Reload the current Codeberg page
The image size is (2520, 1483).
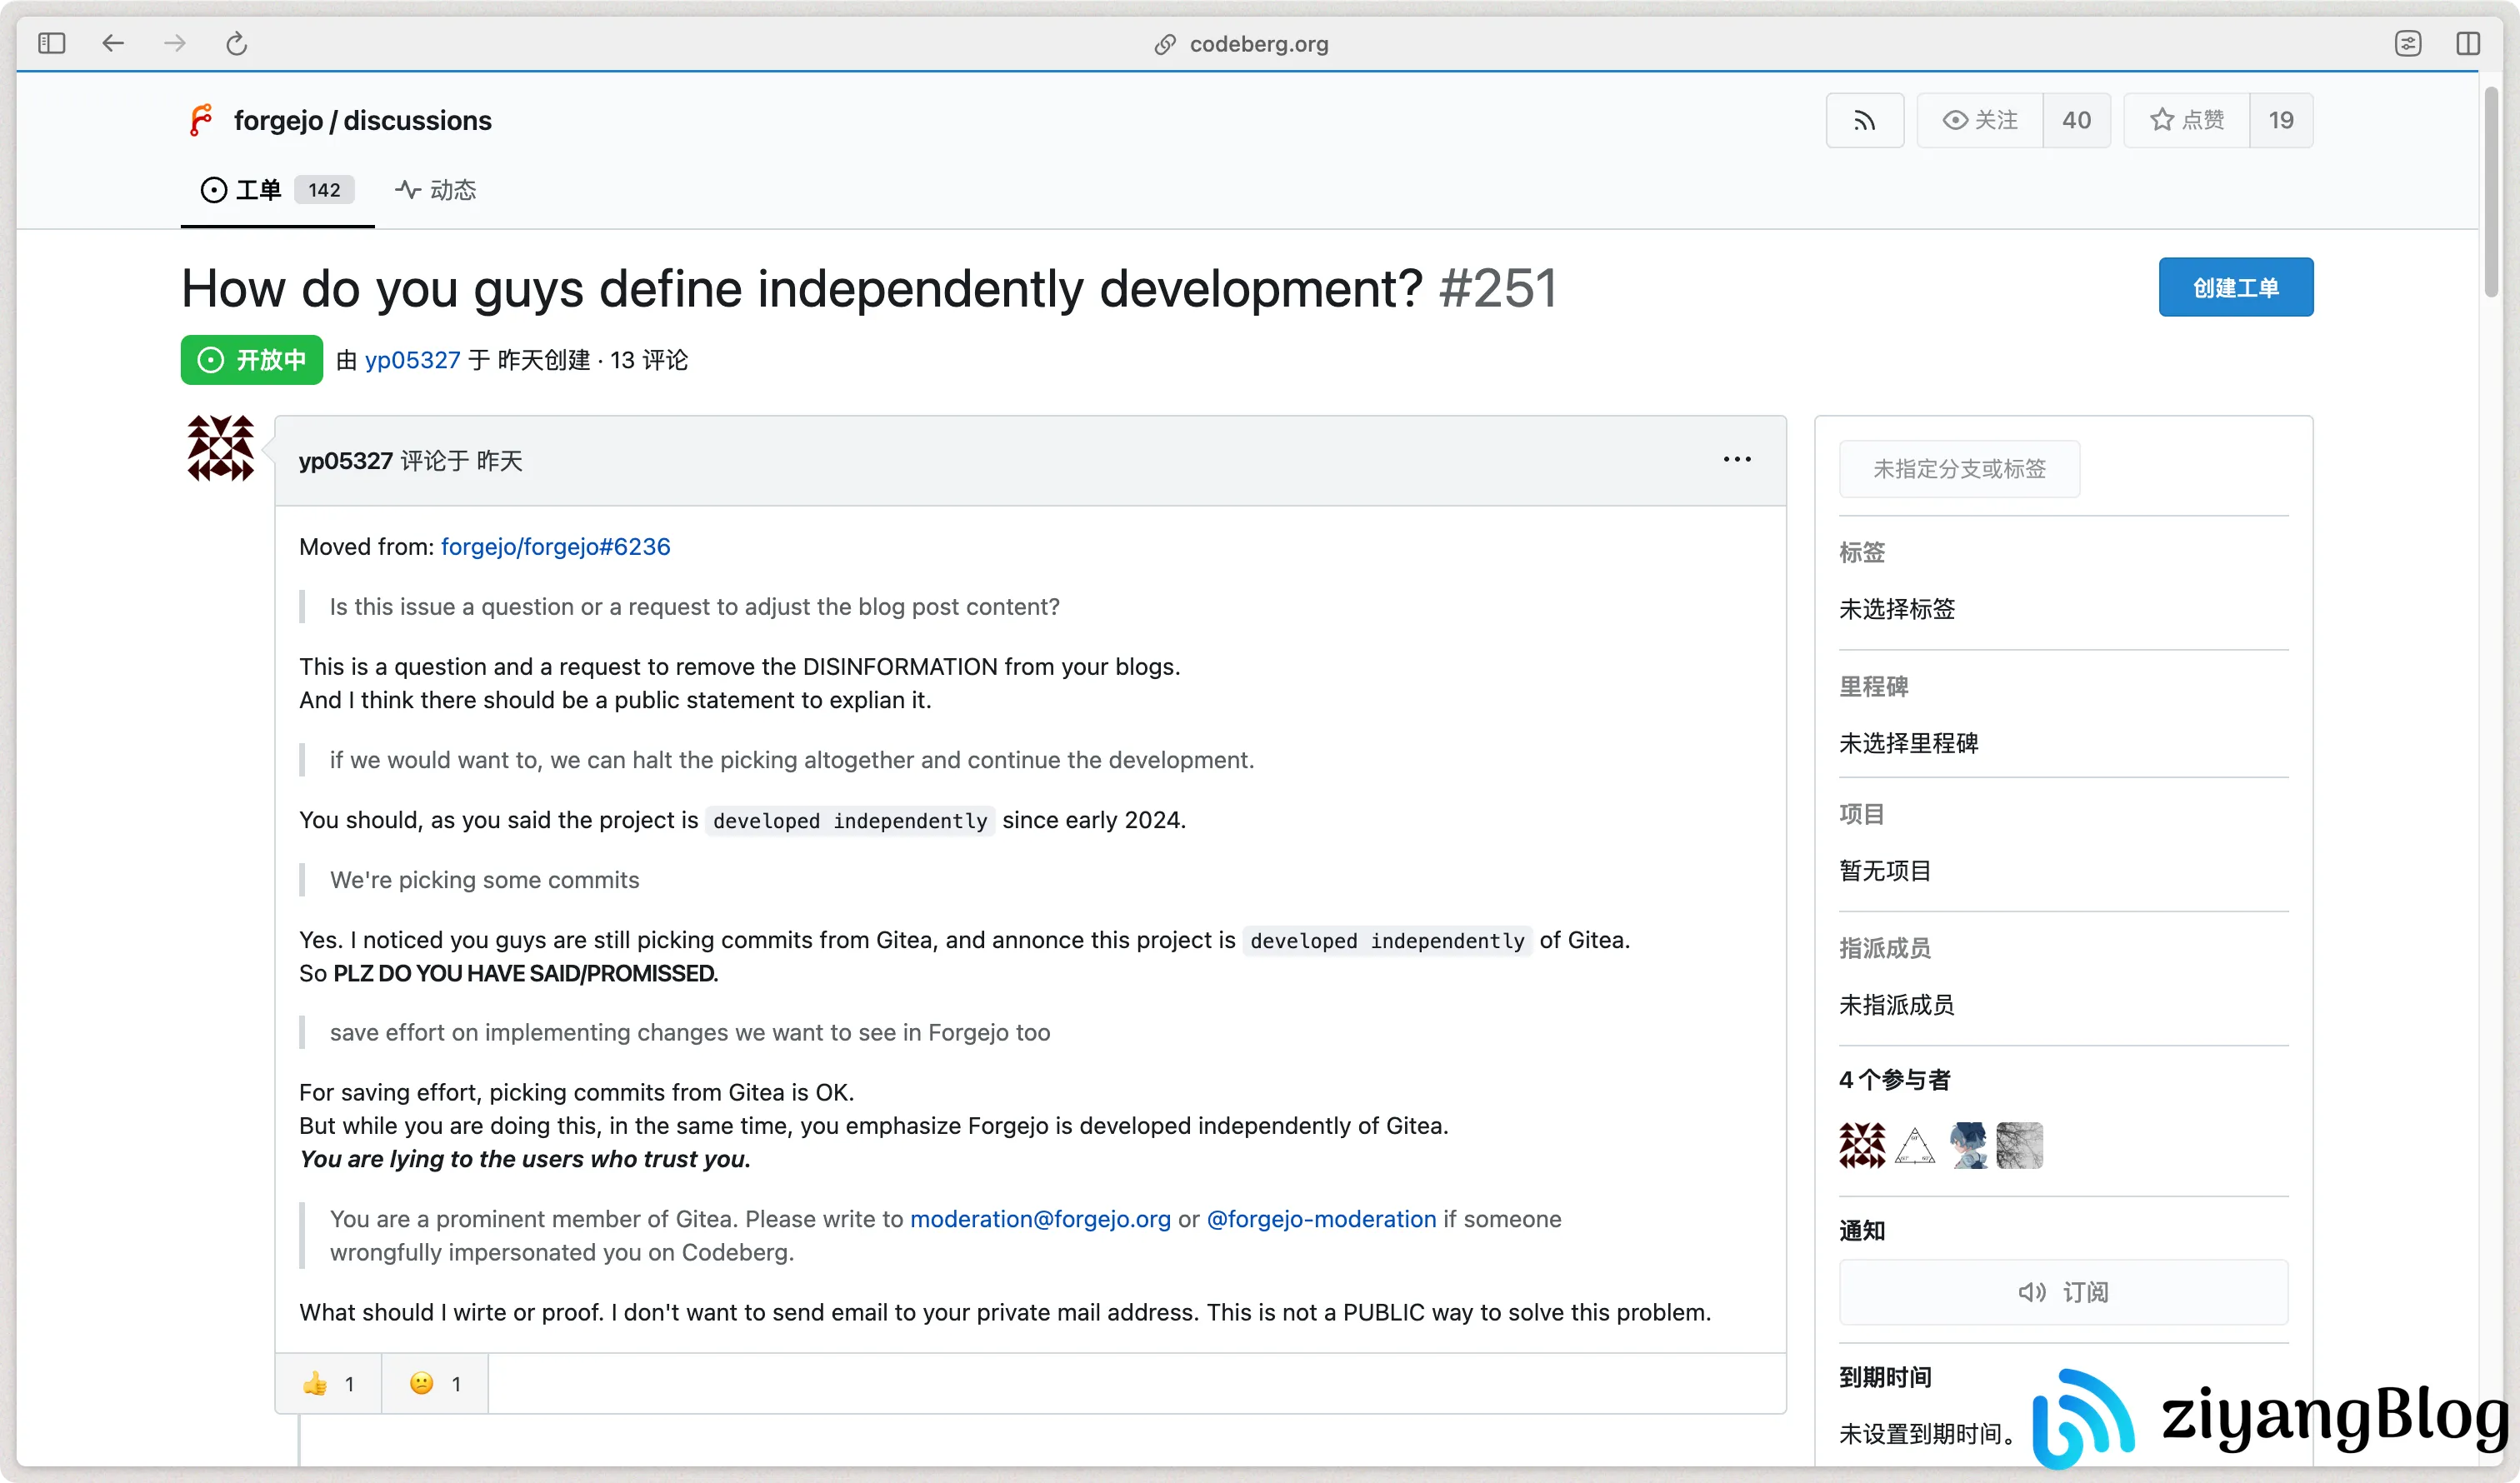[x=236, y=43]
